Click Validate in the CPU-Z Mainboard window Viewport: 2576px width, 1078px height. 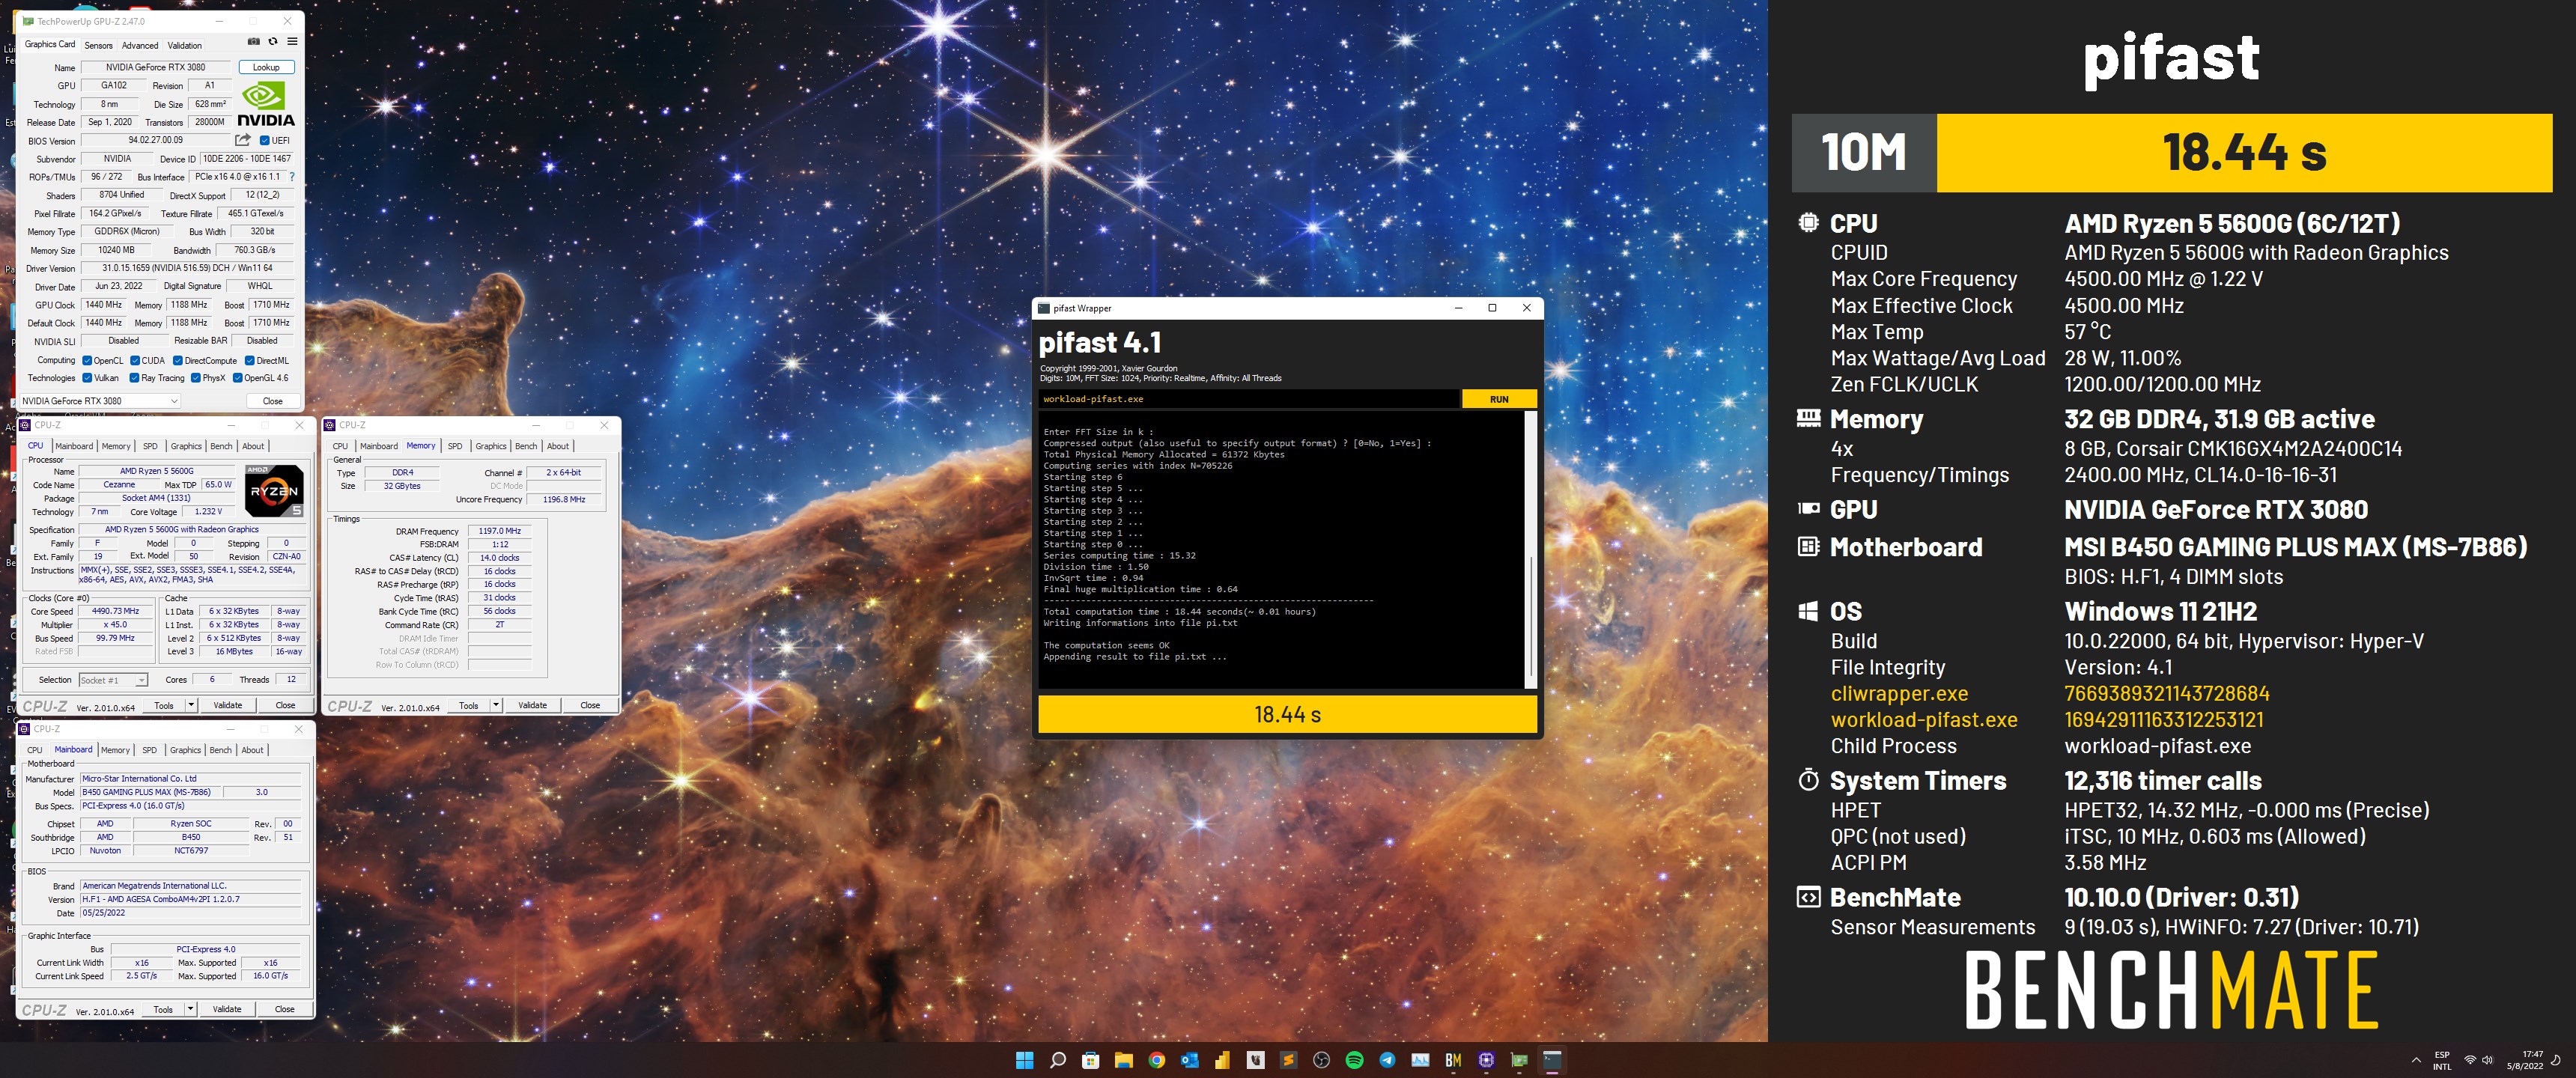(x=227, y=1009)
